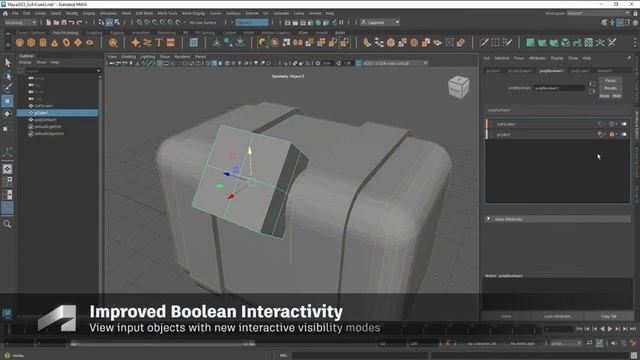Click the Play forward button on the timeline
Viewport: 640px width, 360px height.
[610, 329]
